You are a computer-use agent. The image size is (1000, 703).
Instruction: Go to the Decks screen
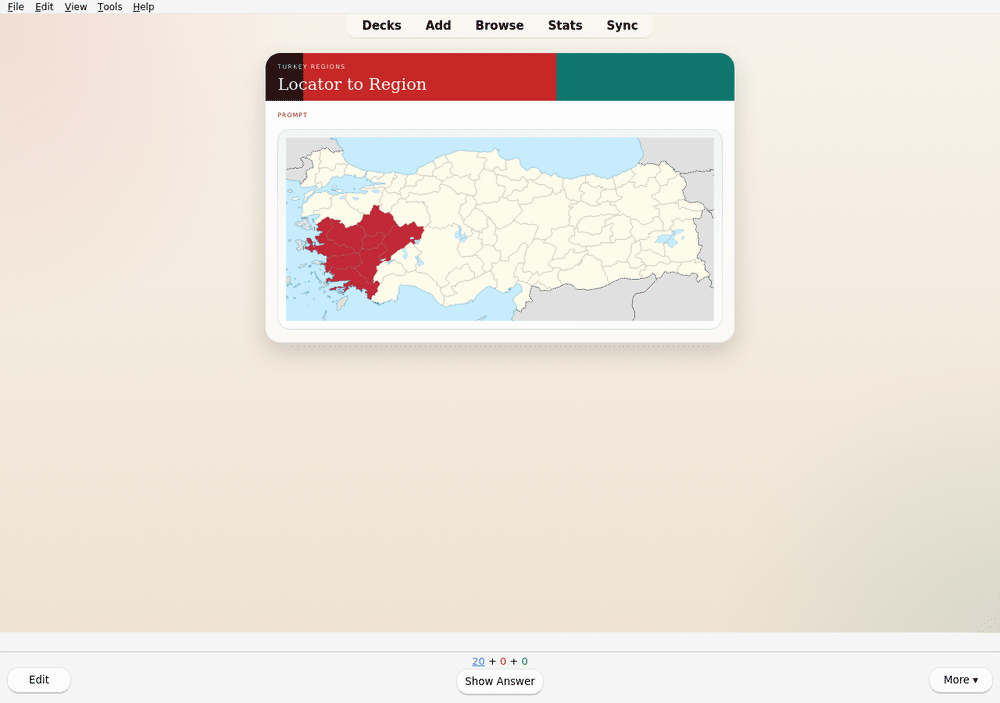coord(381,26)
